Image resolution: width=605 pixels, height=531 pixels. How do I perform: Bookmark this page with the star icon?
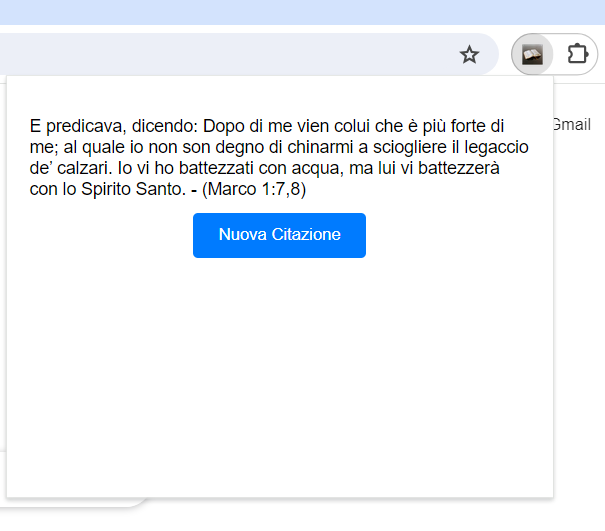click(469, 54)
